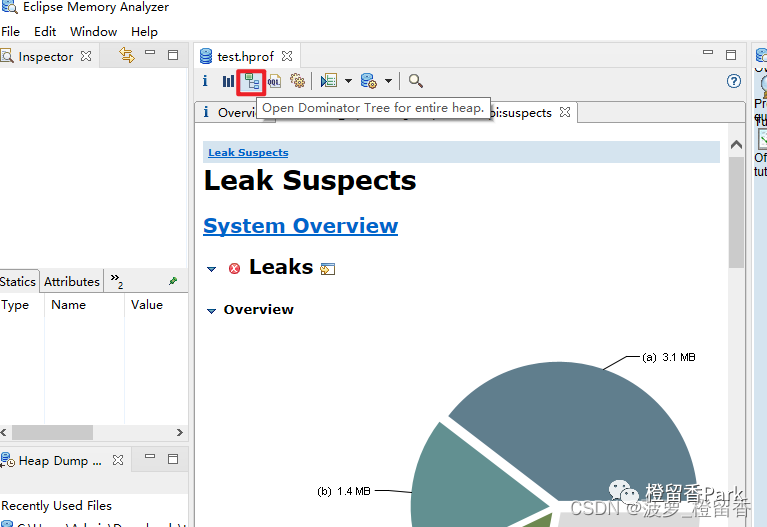The width and height of the screenshot is (767, 527).
Task: Open the Overview info toolbar icon
Action: point(205,81)
